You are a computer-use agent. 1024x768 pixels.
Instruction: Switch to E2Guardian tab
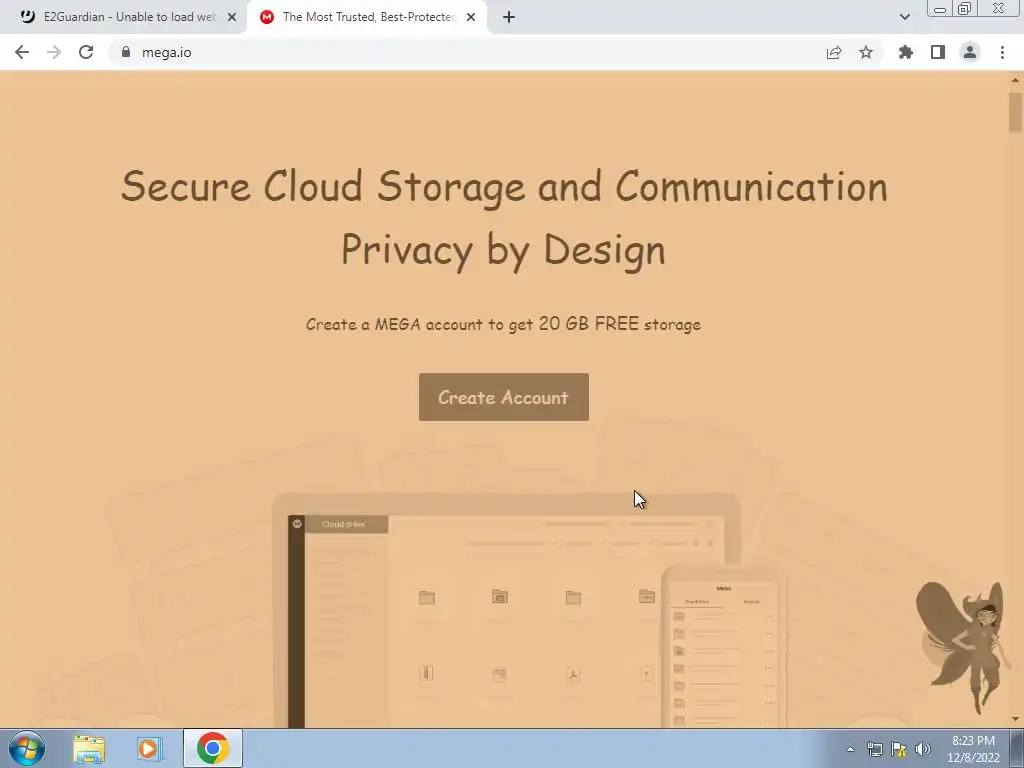(124, 17)
